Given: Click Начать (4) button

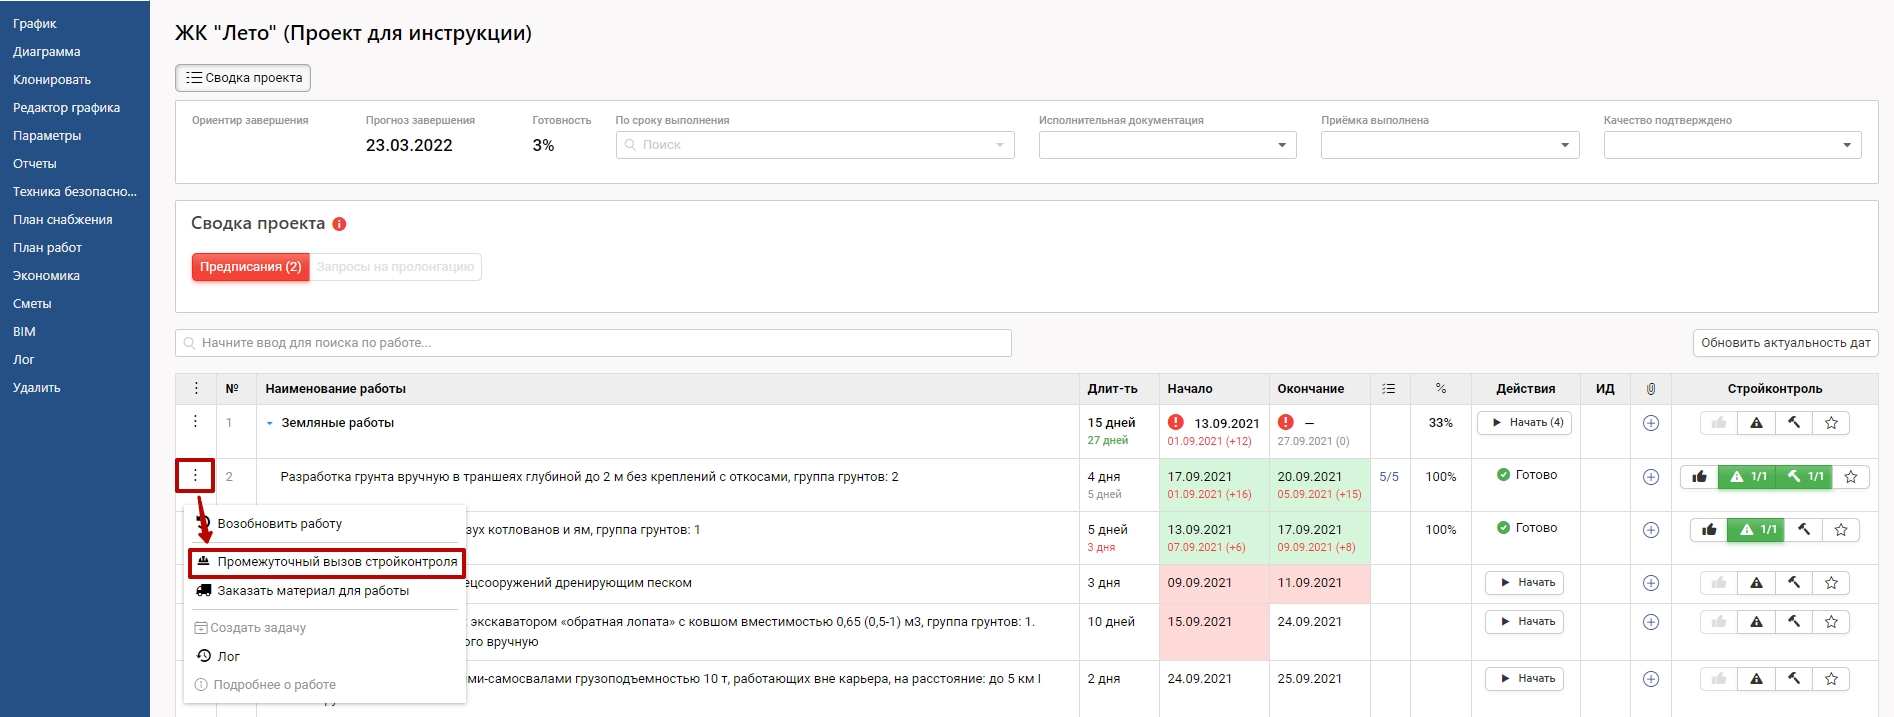Looking at the screenshot, I should click(1524, 423).
